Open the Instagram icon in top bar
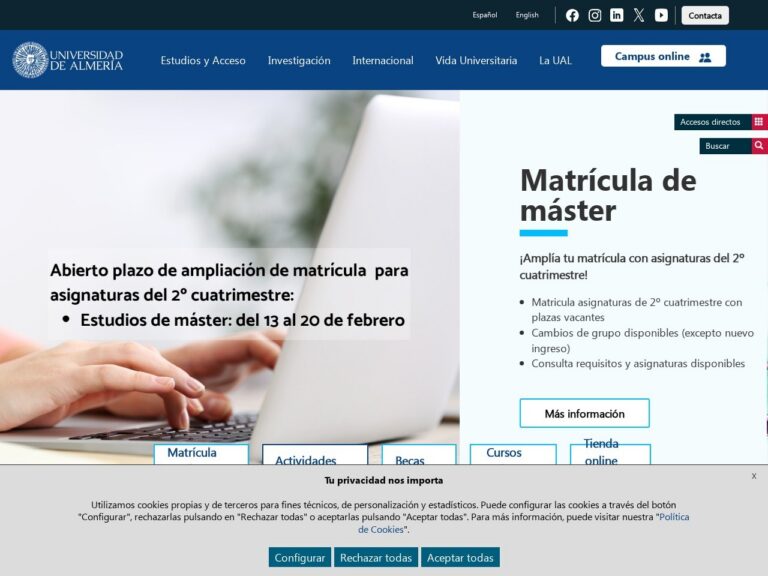768x576 pixels. (595, 15)
